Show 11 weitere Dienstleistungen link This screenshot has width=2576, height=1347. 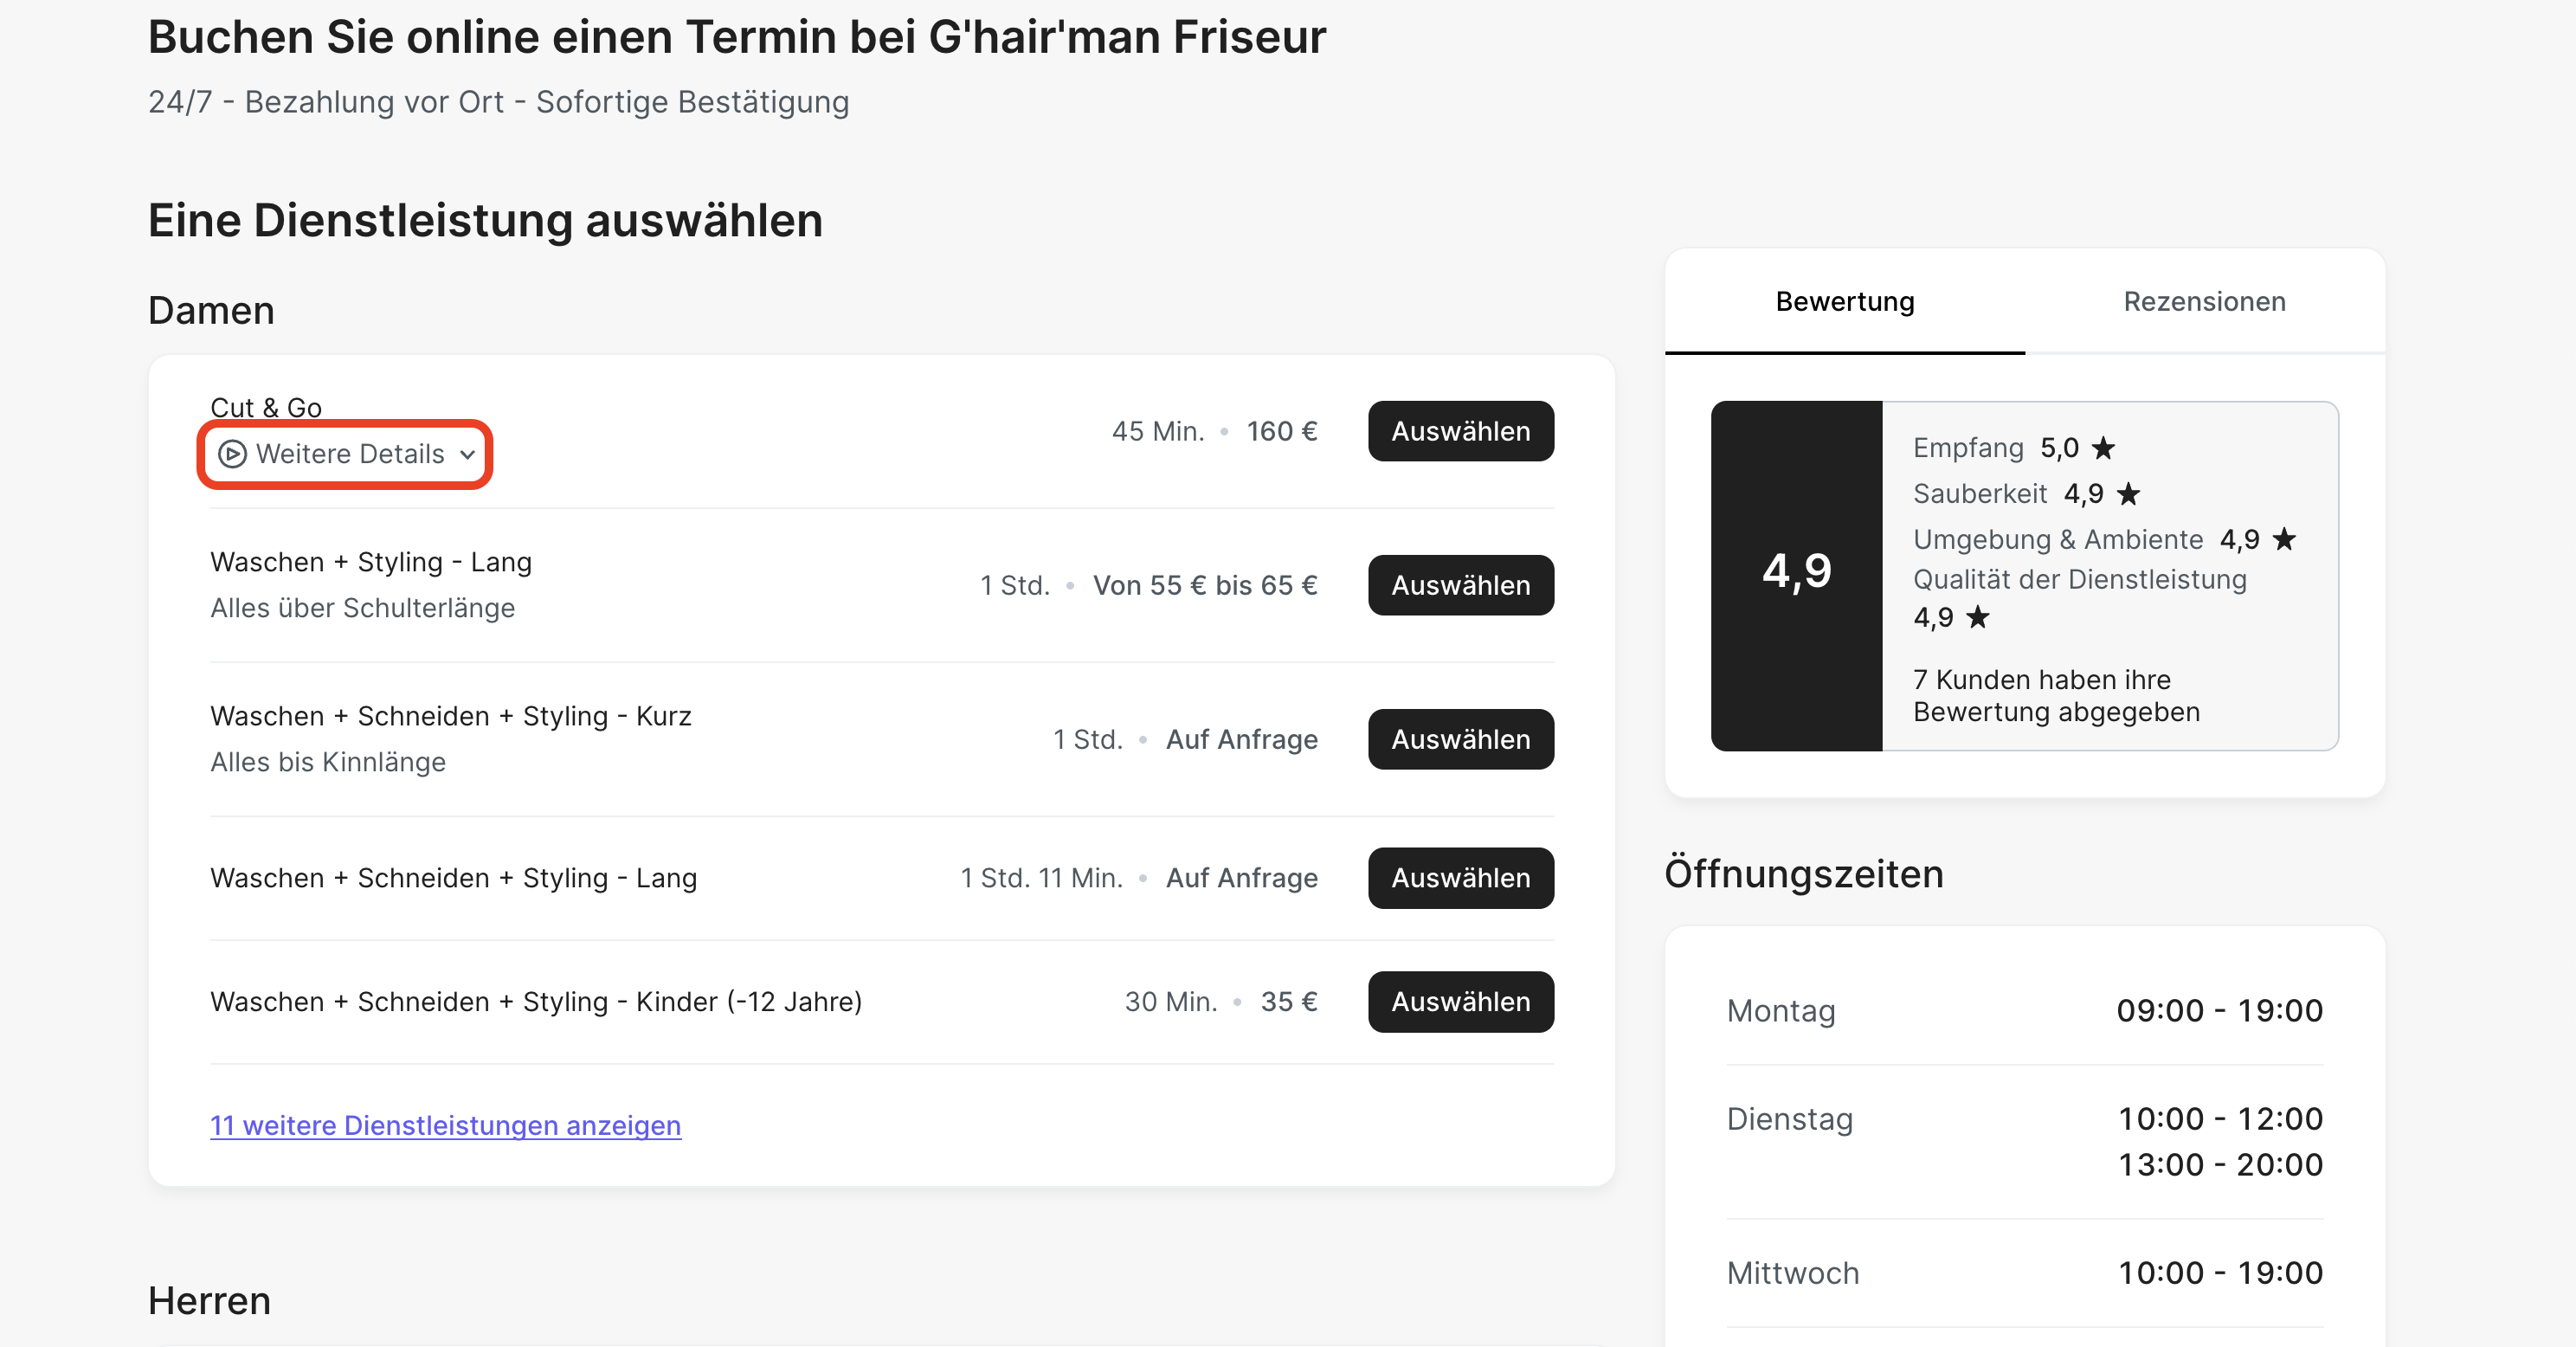[x=445, y=1125]
